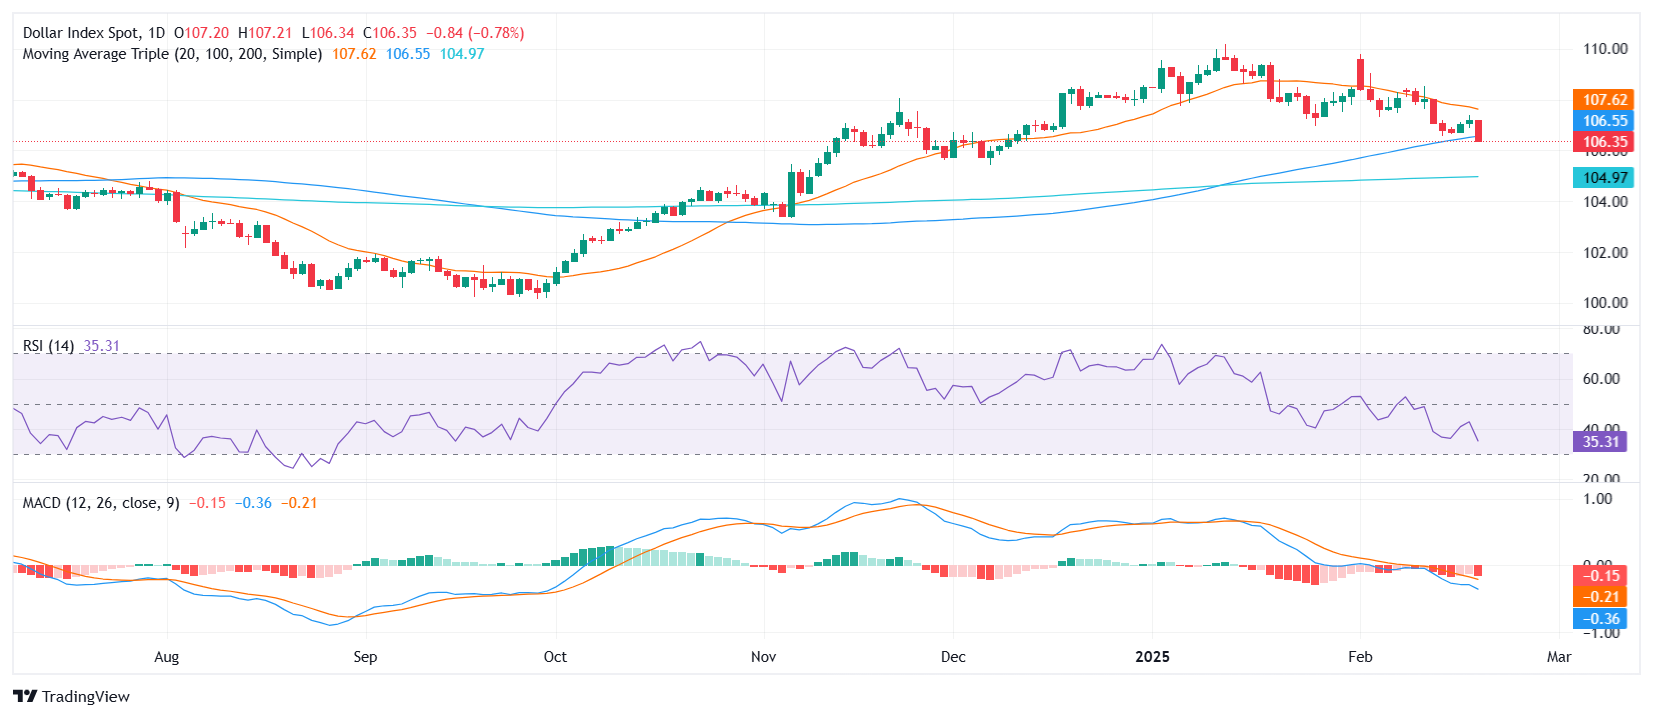Click the Oct label on time axis

click(555, 657)
